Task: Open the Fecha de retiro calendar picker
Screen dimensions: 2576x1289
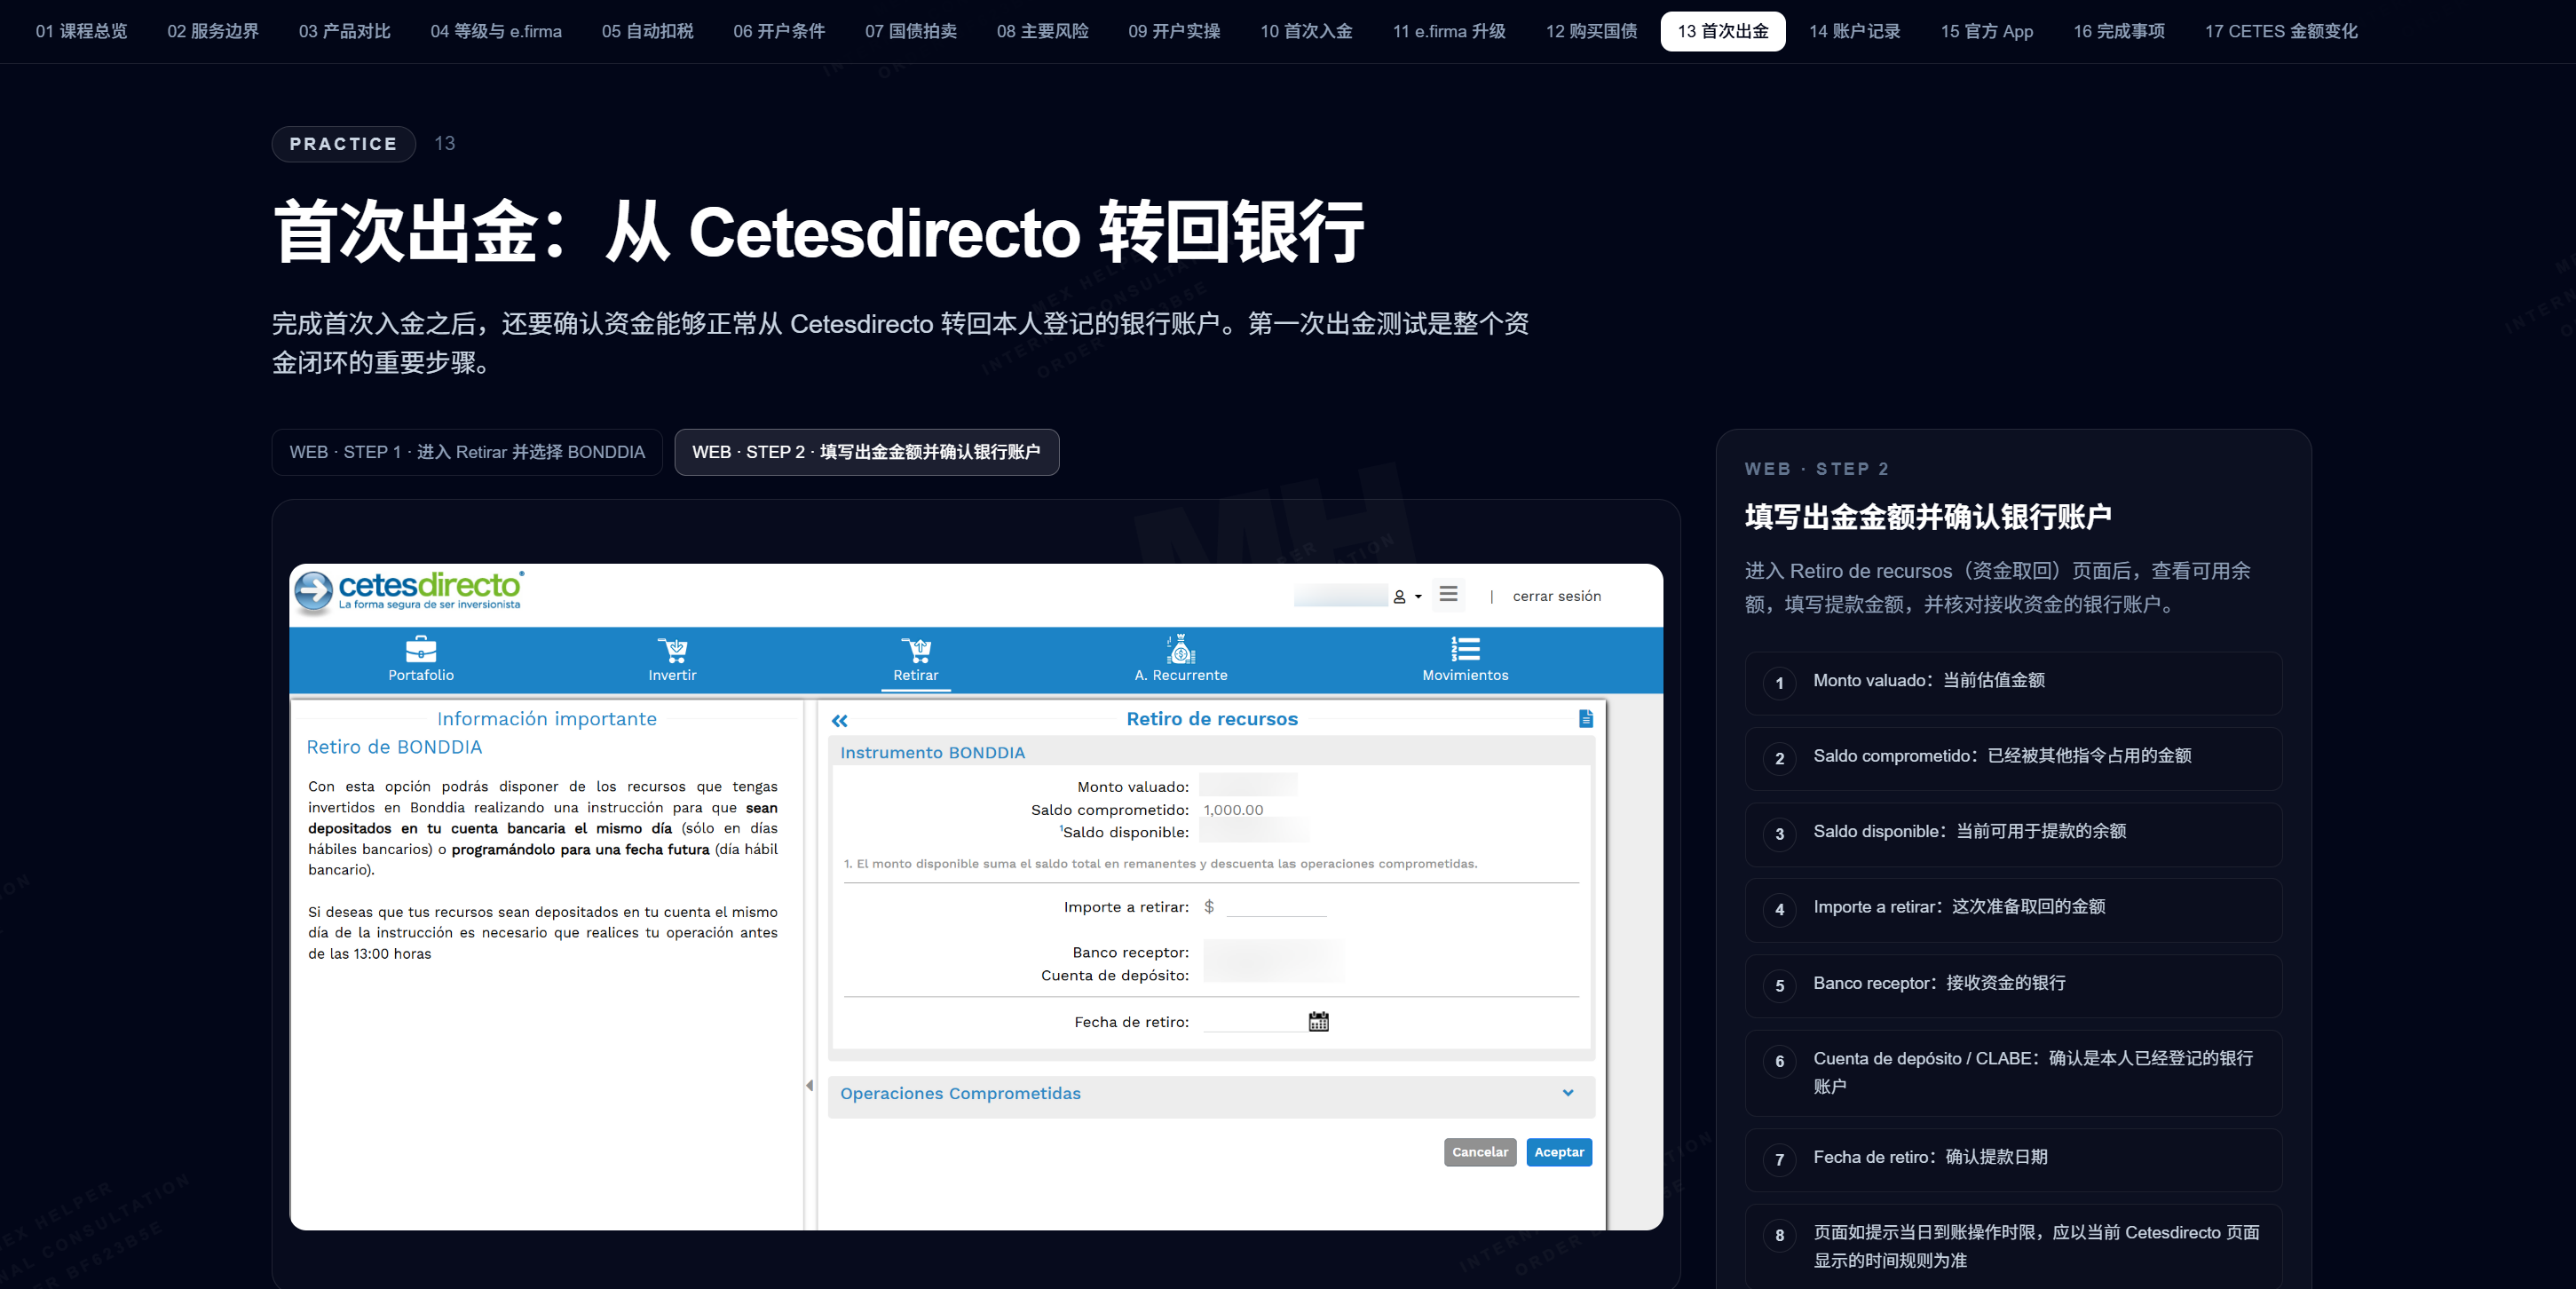Action: click(x=1319, y=1021)
